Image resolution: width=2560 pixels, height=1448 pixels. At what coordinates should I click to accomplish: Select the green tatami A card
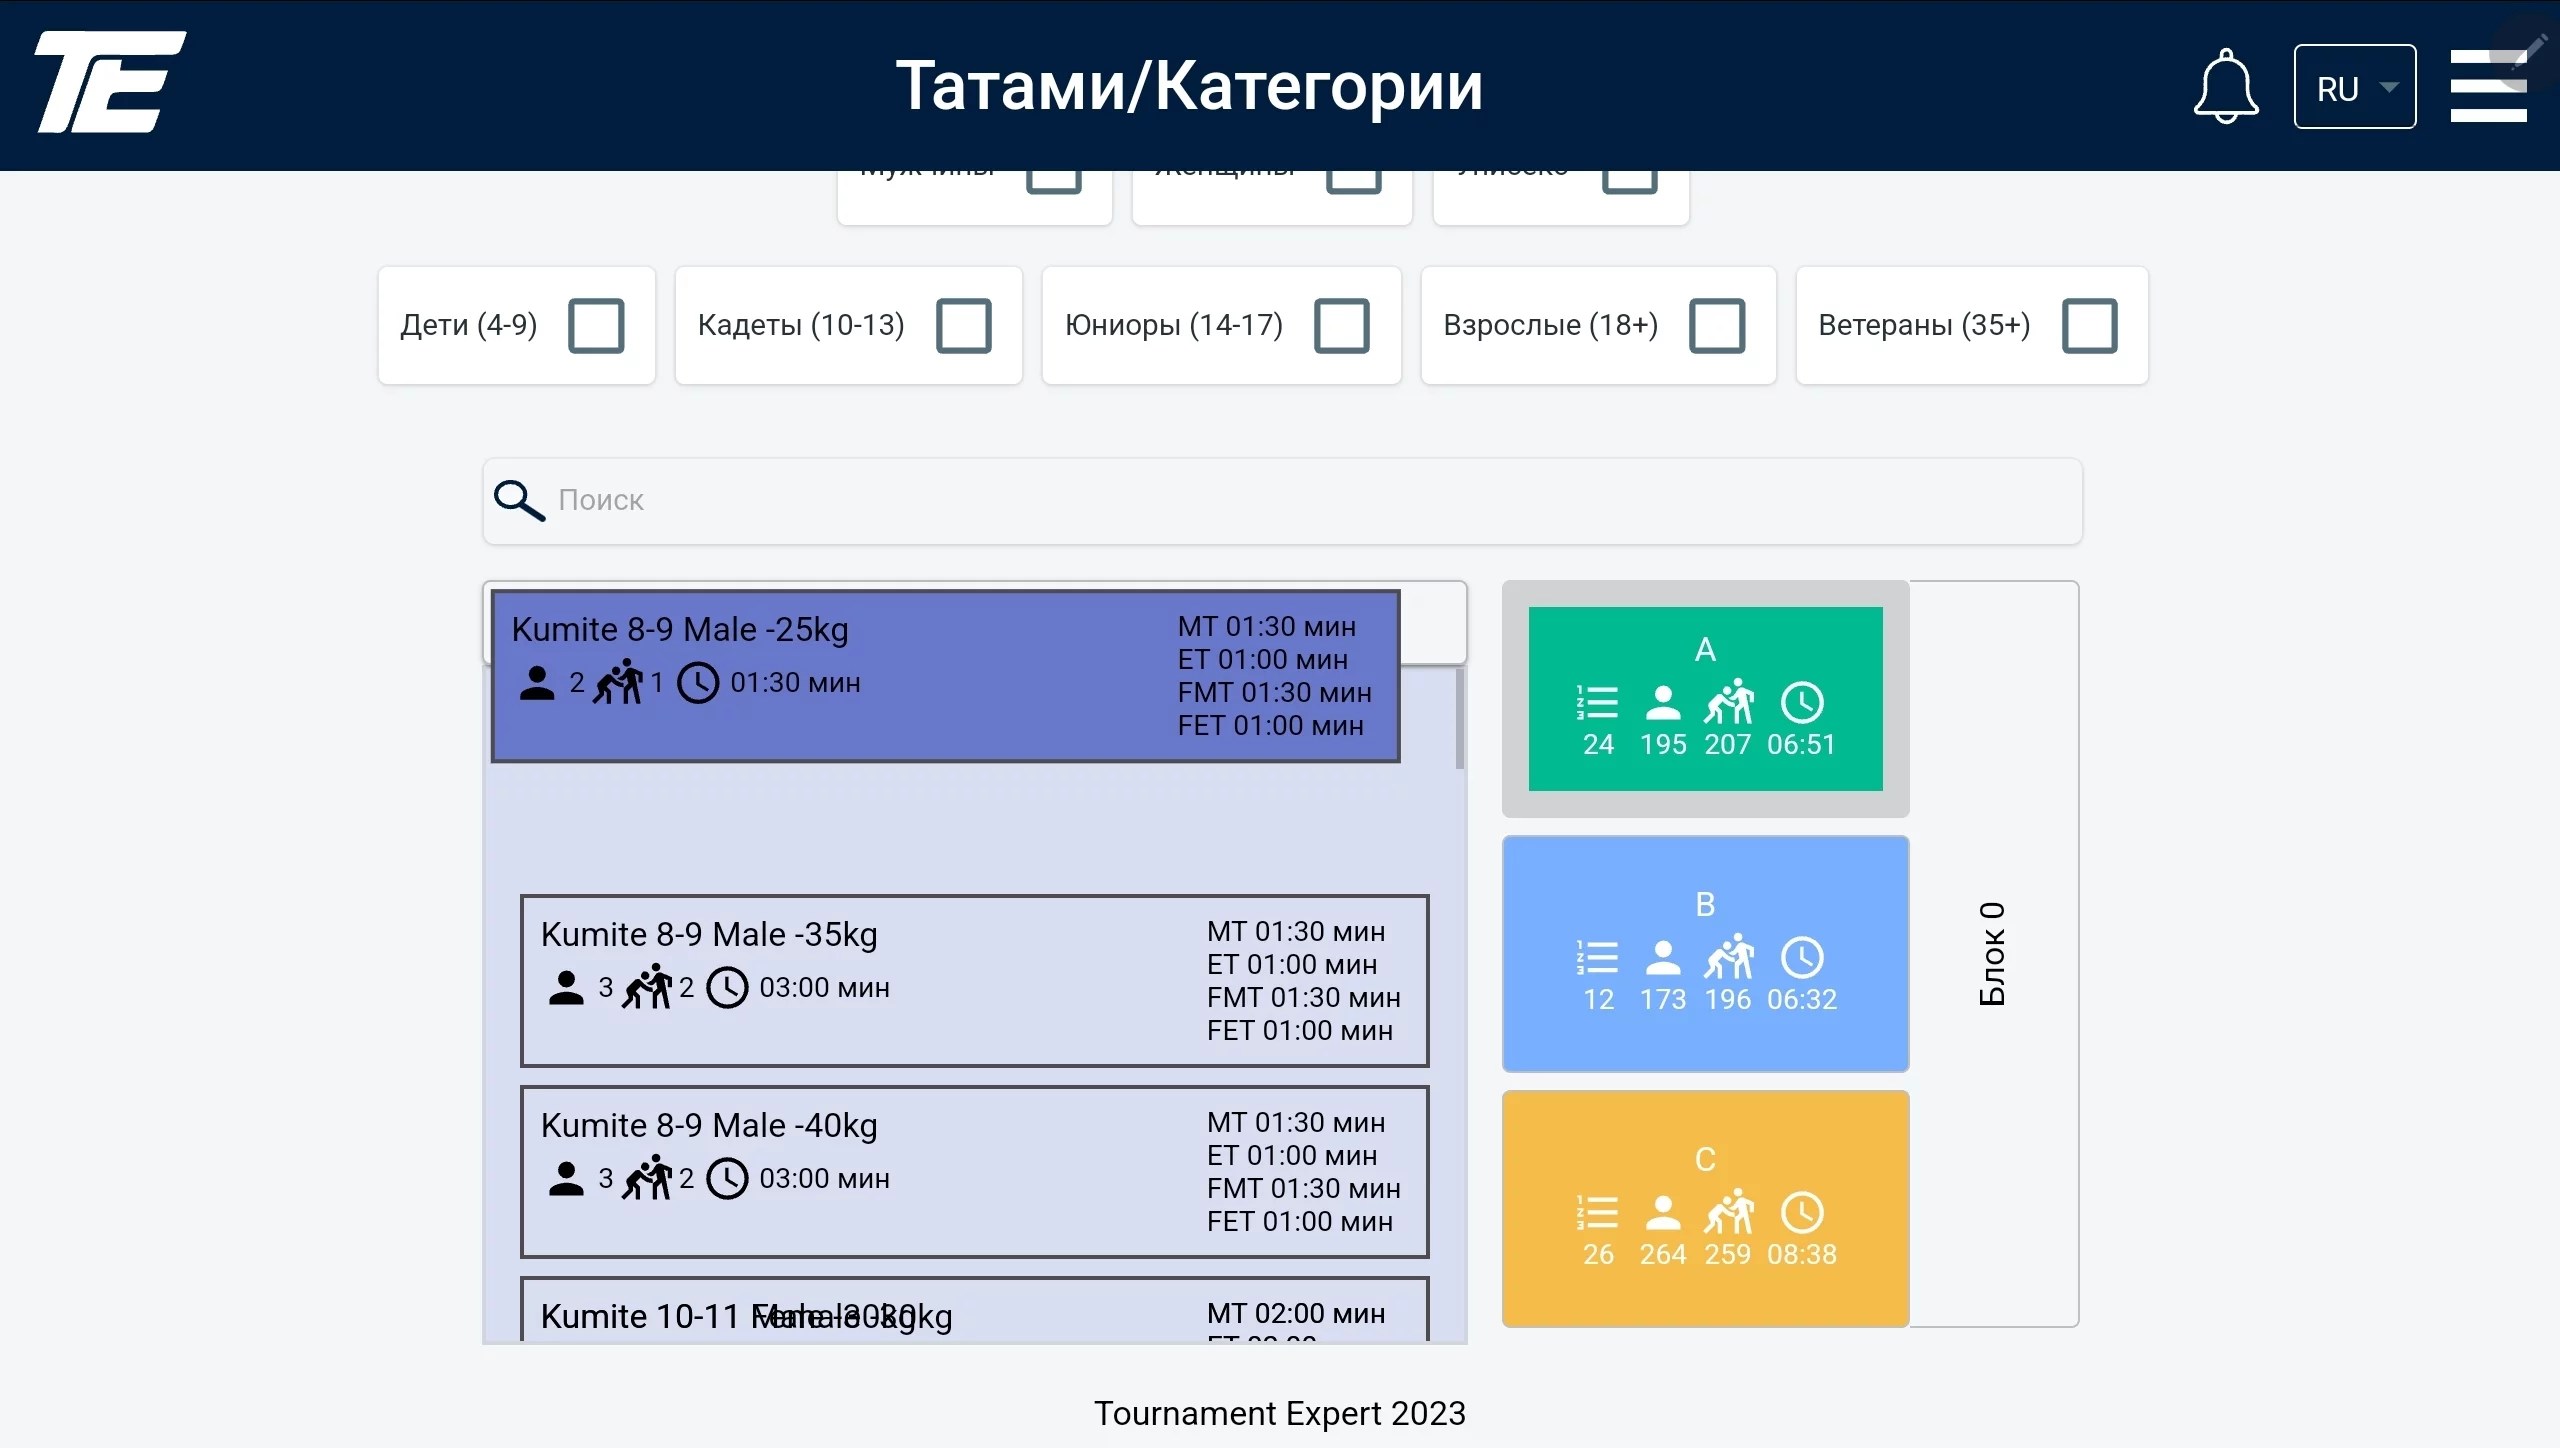tap(1705, 699)
